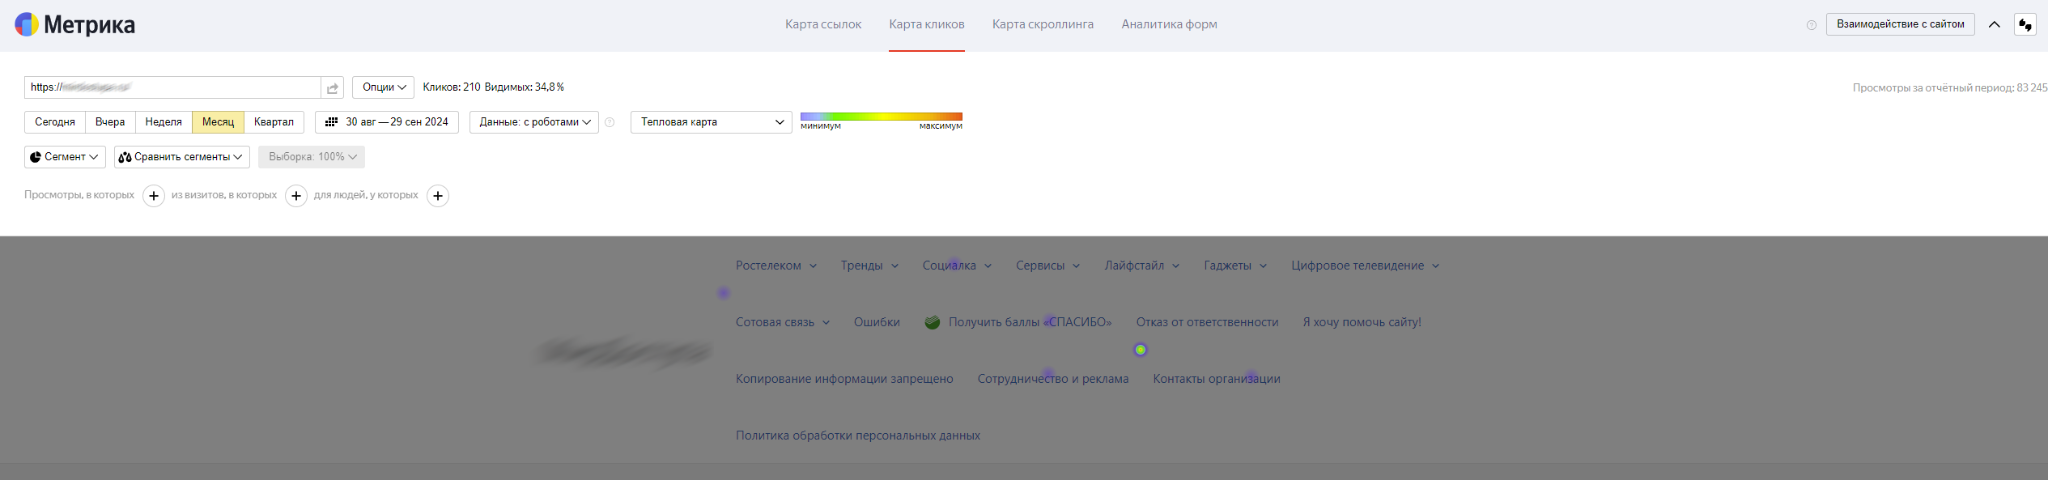Click the share icon beside URL field
The height and width of the screenshot is (480, 2048).
(332, 88)
